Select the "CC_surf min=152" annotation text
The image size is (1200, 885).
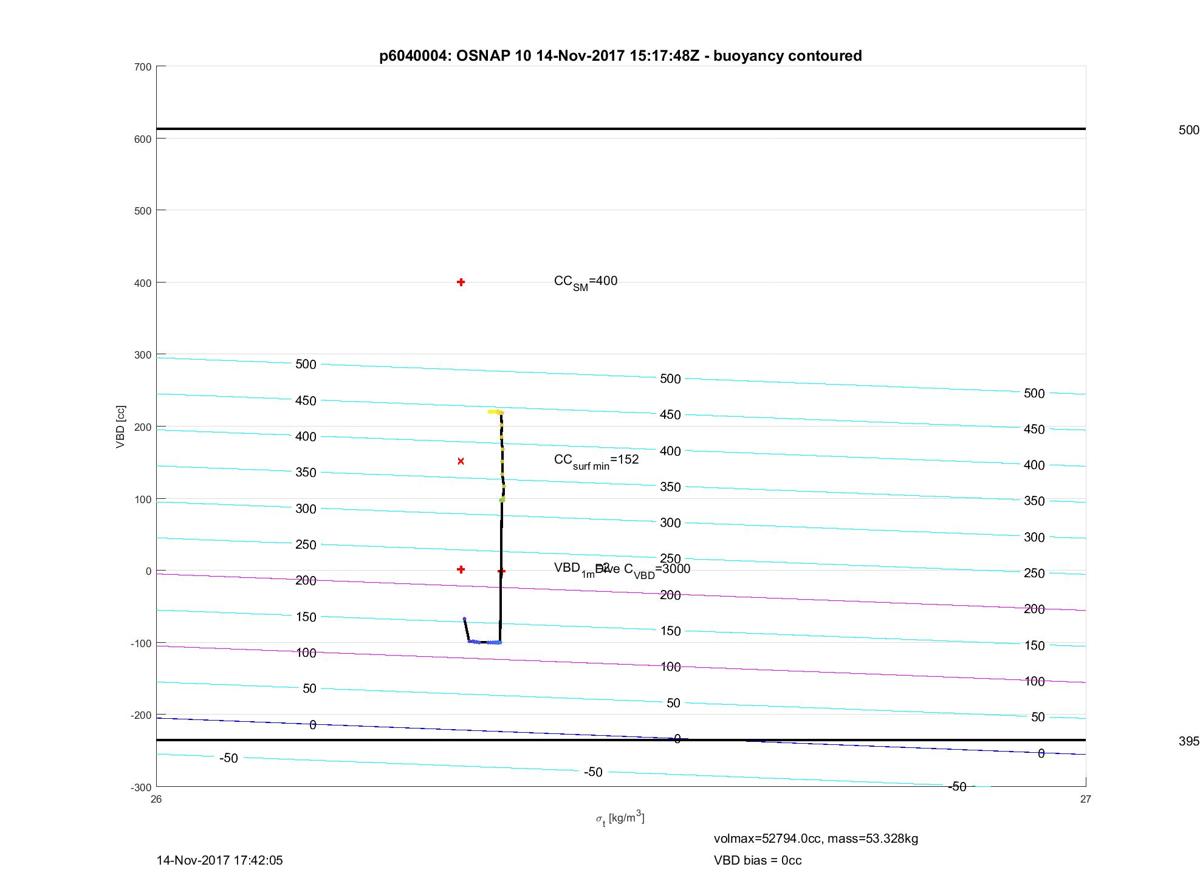(x=596, y=460)
